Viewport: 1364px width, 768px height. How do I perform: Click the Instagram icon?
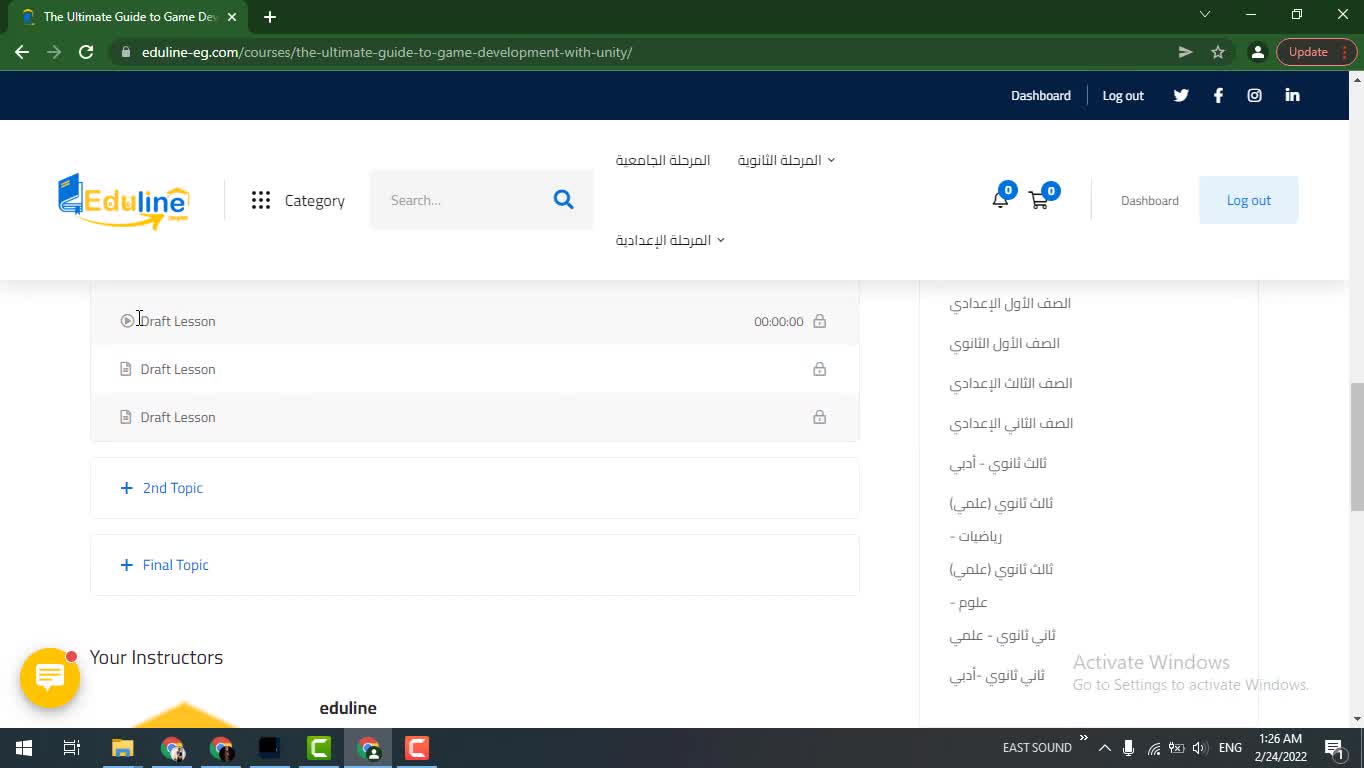(x=1254, y=95)
